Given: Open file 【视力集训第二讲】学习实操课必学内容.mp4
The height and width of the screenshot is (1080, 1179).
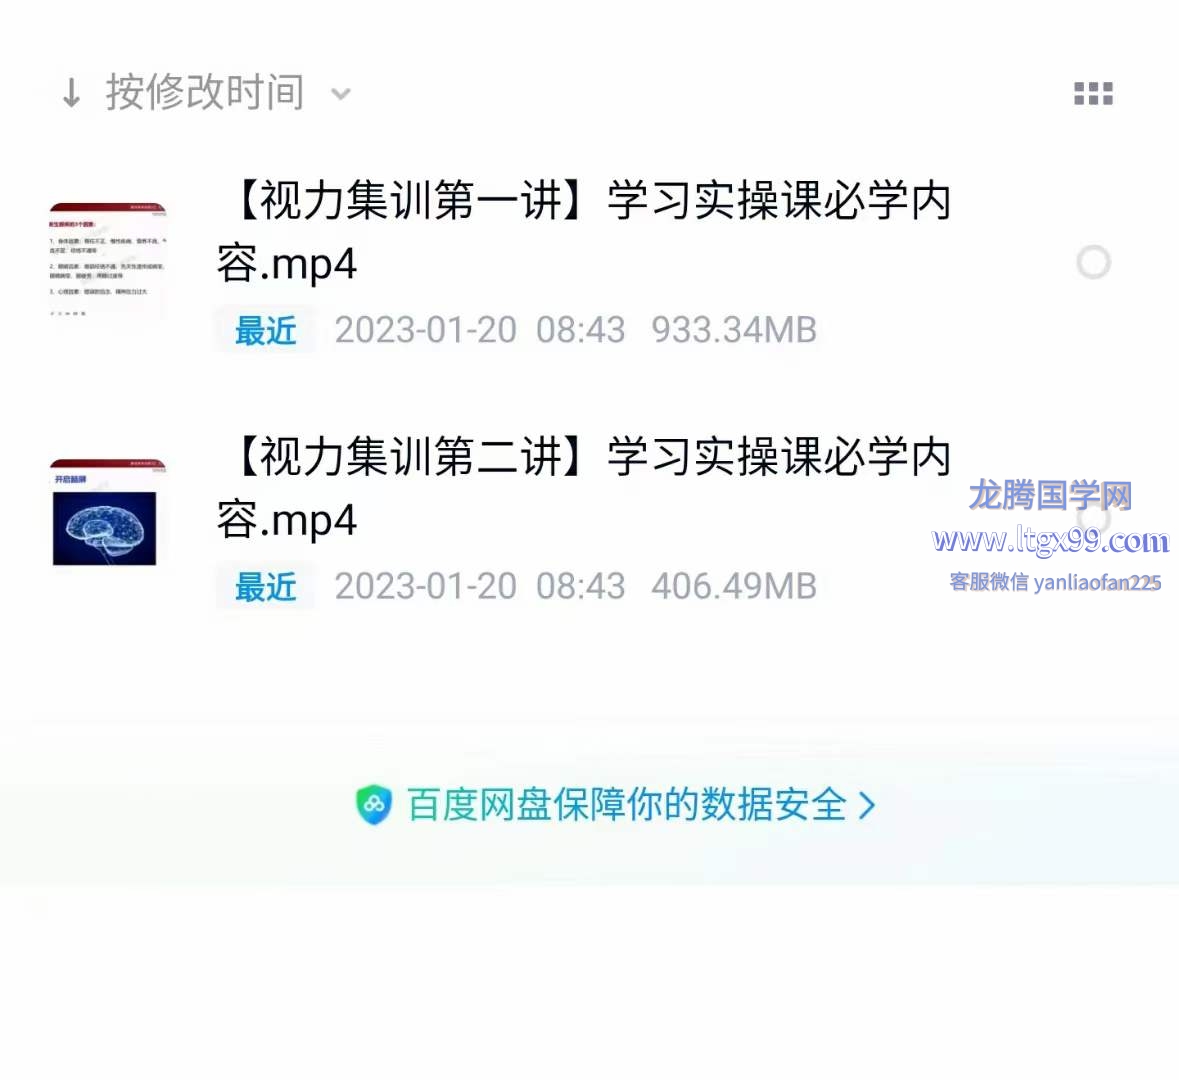Looking at the screenshot, I should point(585,488).
